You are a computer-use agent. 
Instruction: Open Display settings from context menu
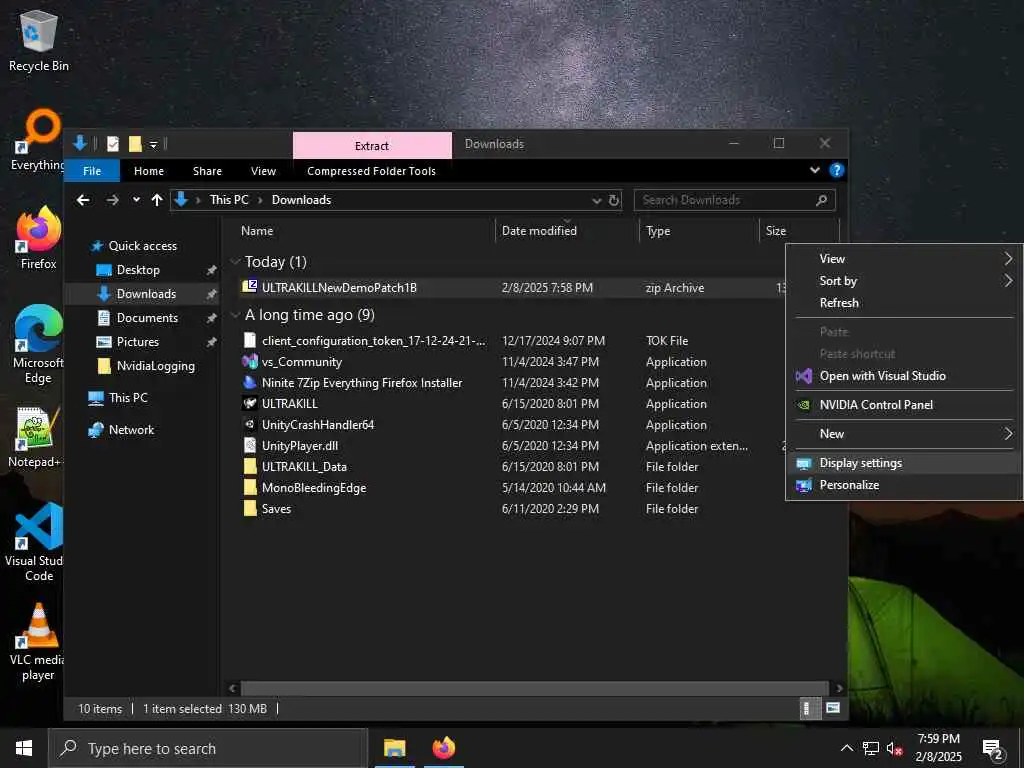click(x=904, y=463)
